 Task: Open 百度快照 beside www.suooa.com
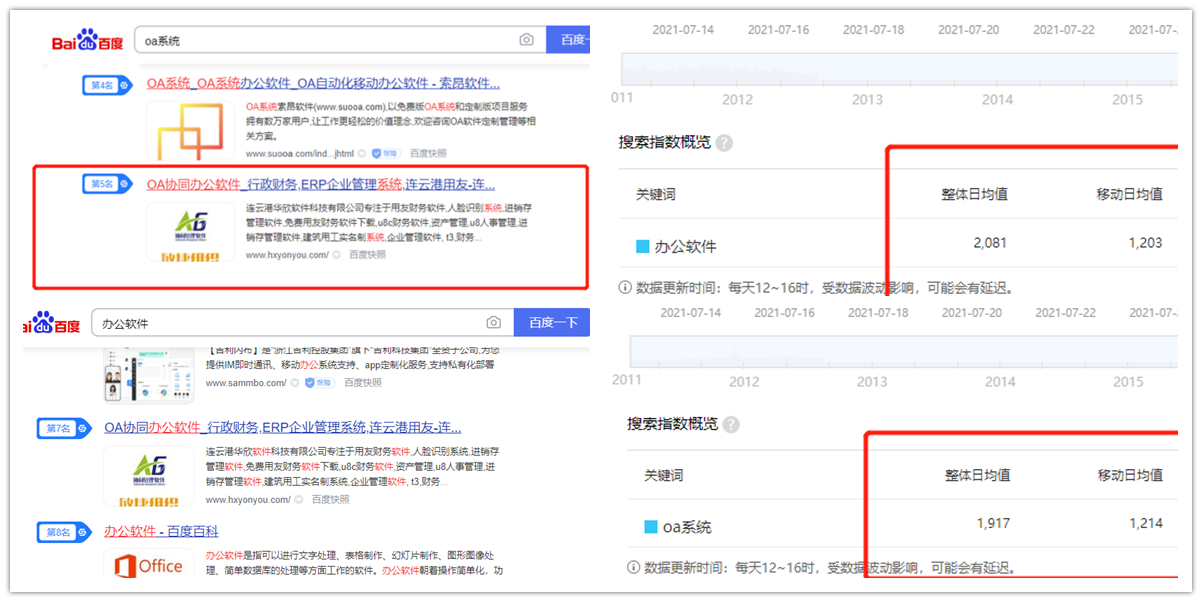(429, 154)
